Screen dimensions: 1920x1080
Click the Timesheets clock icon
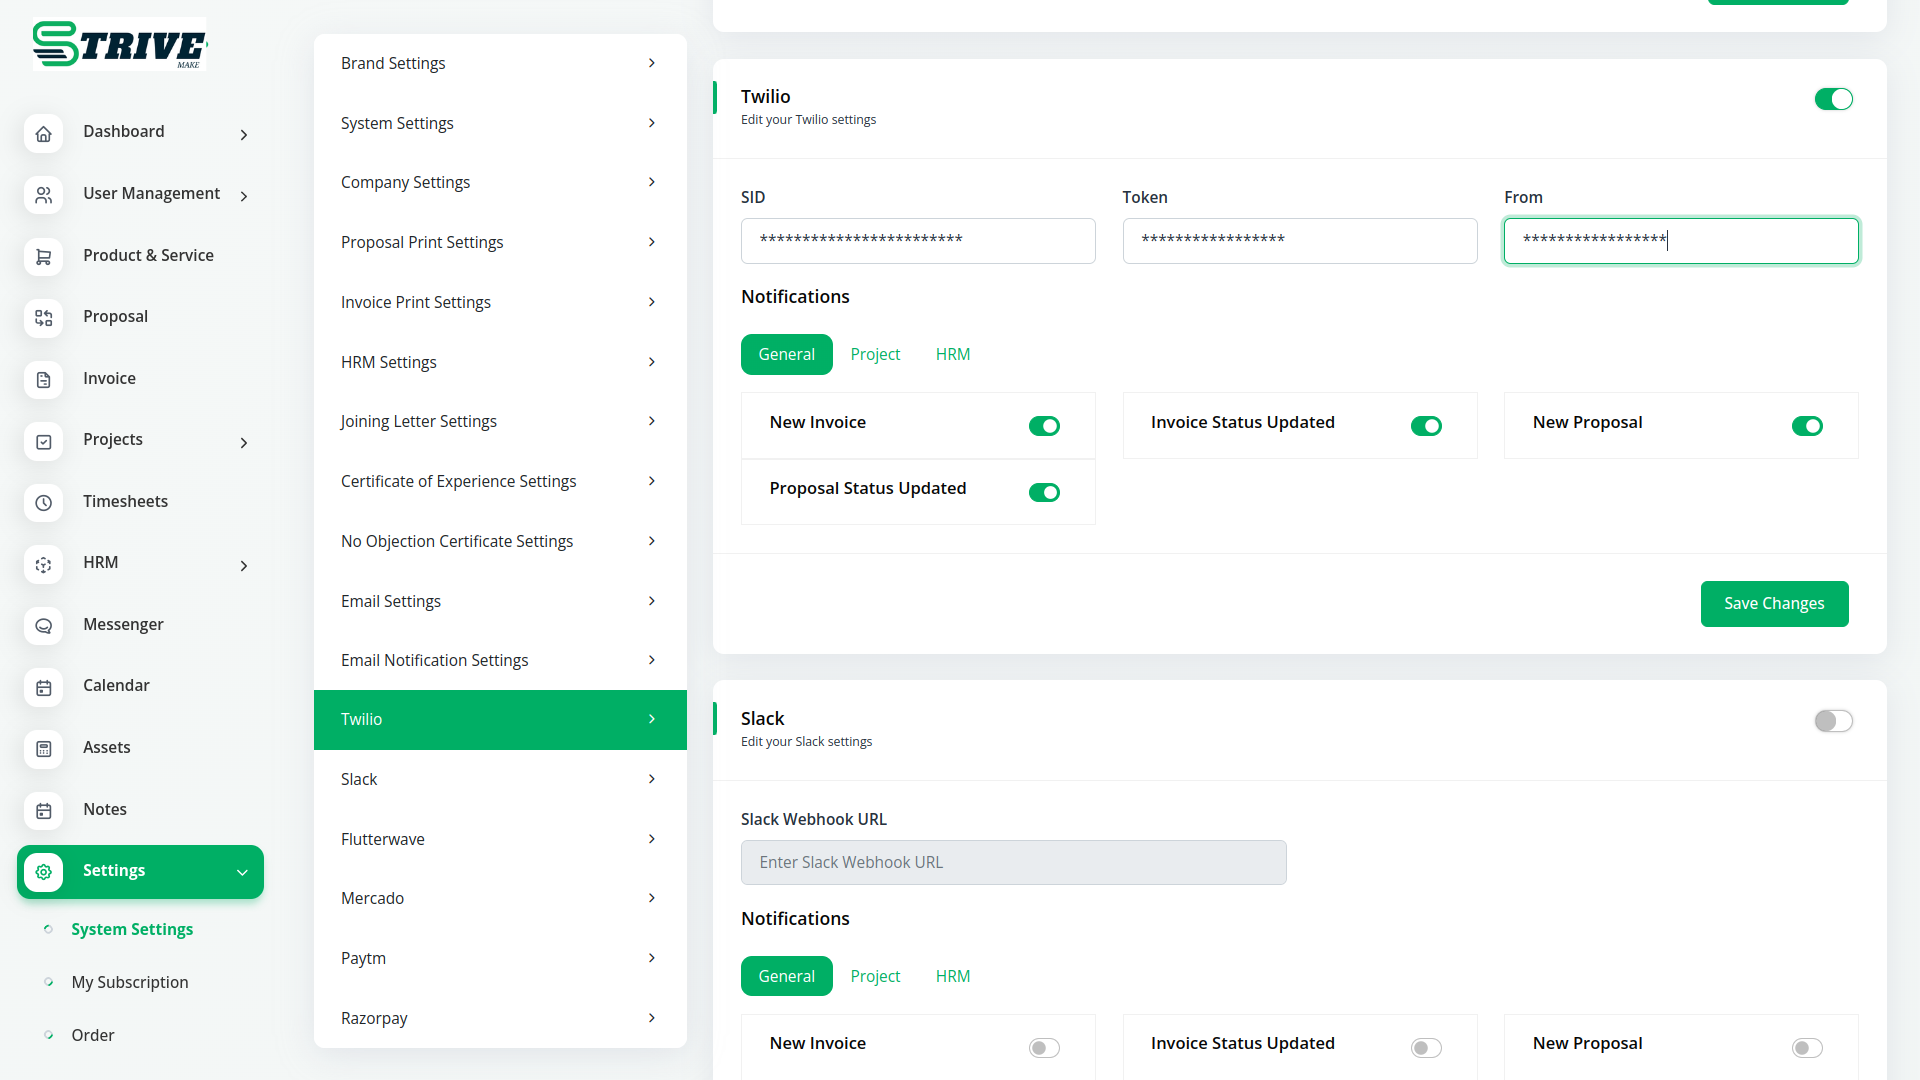[x=43, y=503]
